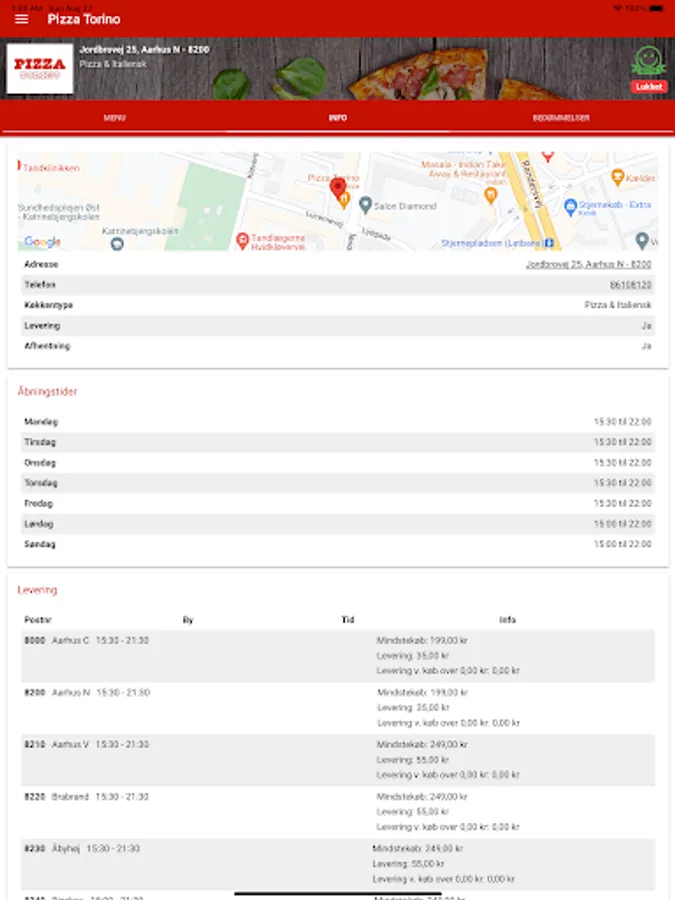Select the Levering Ja row
Screen dimensions: 675x900
(x=338, y=325)
